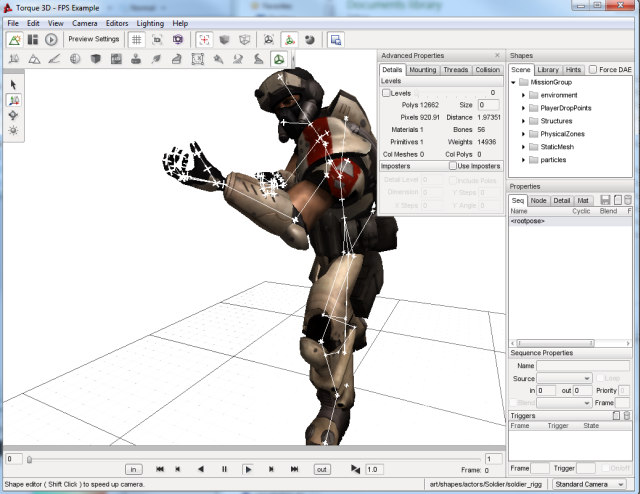Toggle the grid display icon

click(137, 39)
